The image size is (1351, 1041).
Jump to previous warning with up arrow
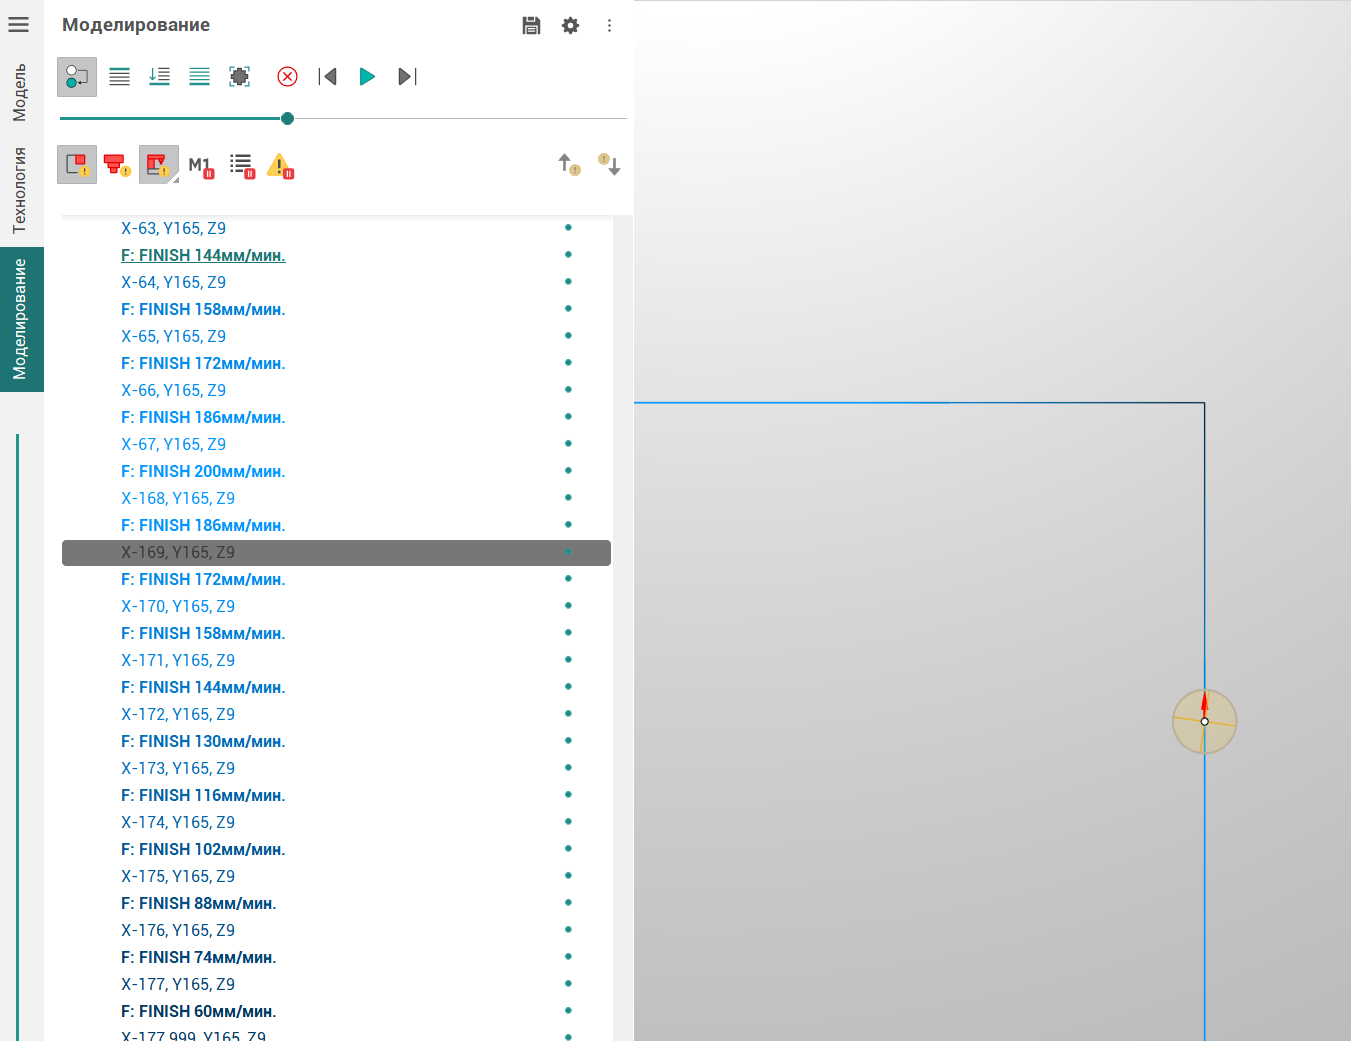[568, 164]
